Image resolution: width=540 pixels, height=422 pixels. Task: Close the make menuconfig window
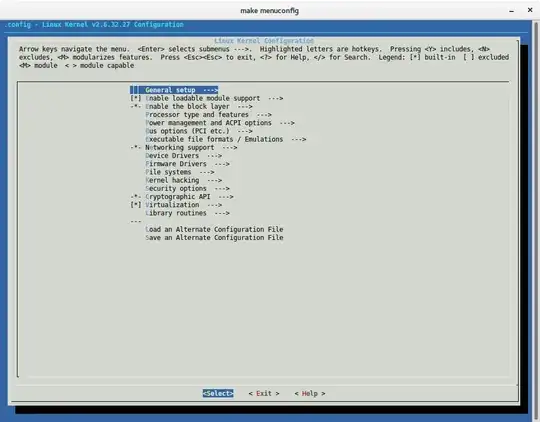530,10
